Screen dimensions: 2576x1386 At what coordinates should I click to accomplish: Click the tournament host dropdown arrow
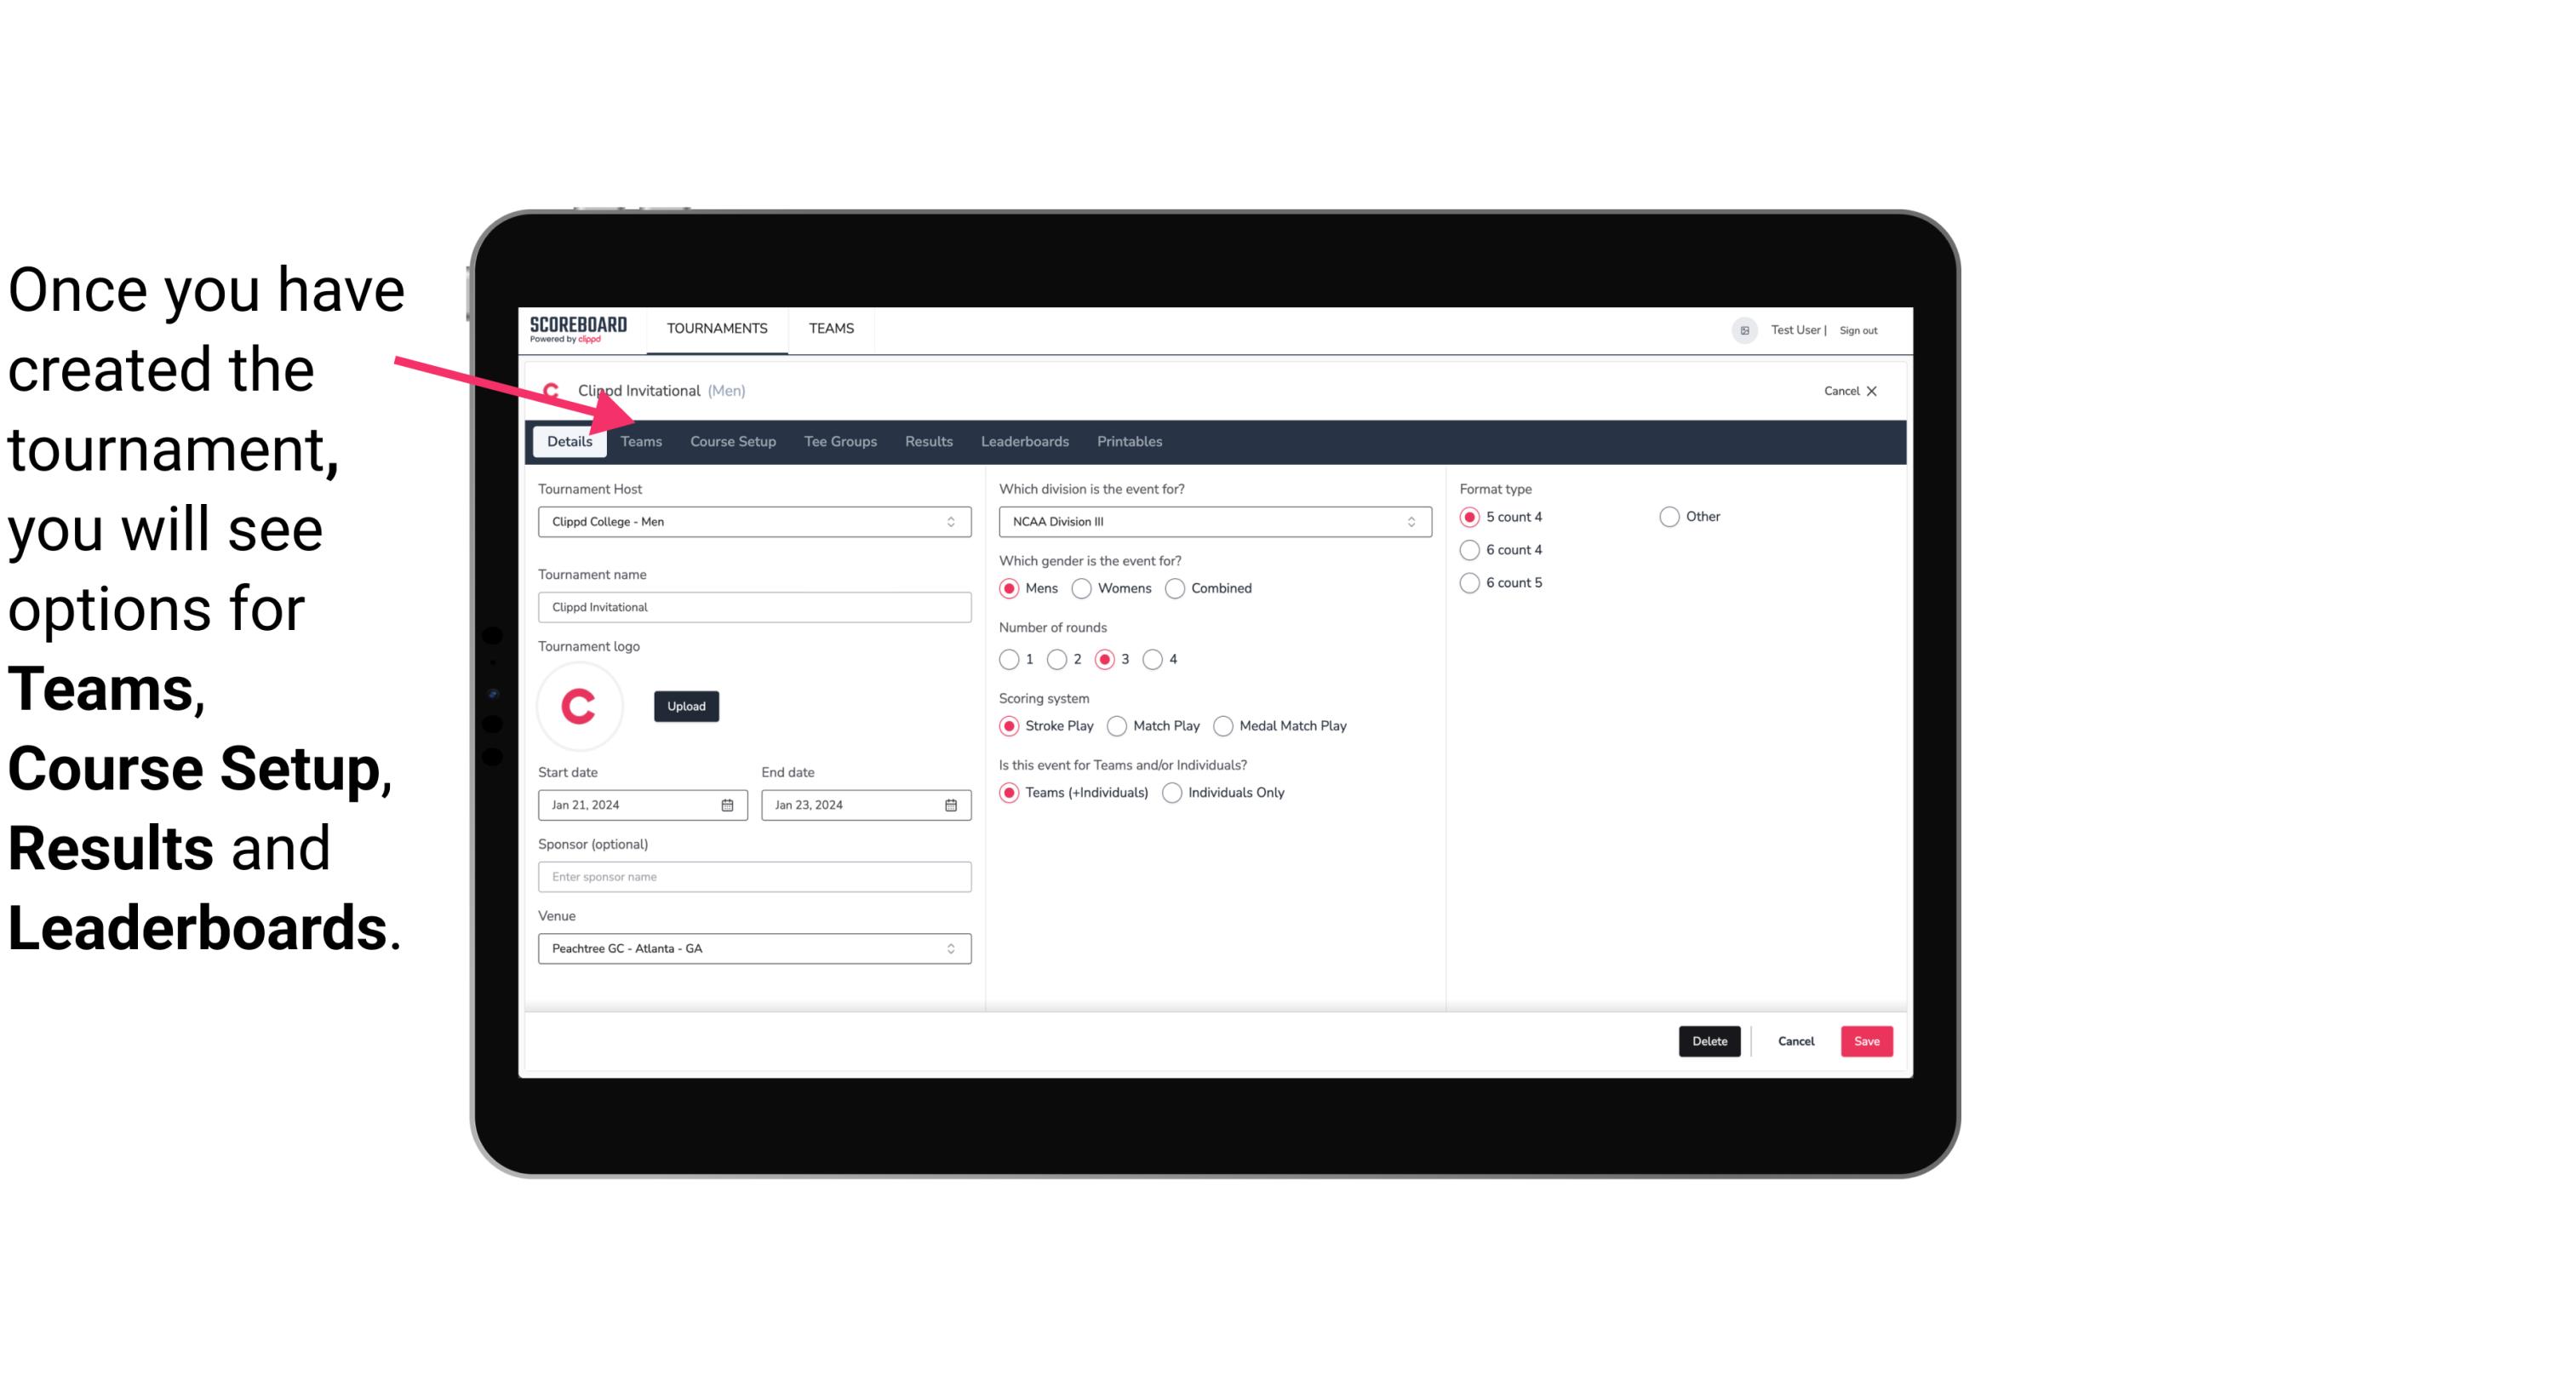pyautogui.click(x=952, y=523)
